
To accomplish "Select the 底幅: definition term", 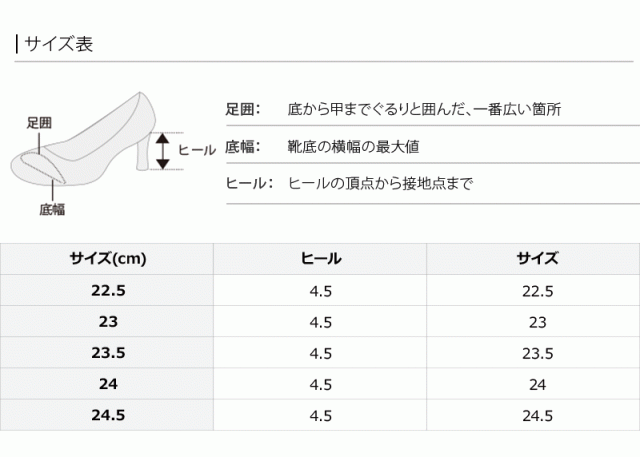I will coord(243,146).
